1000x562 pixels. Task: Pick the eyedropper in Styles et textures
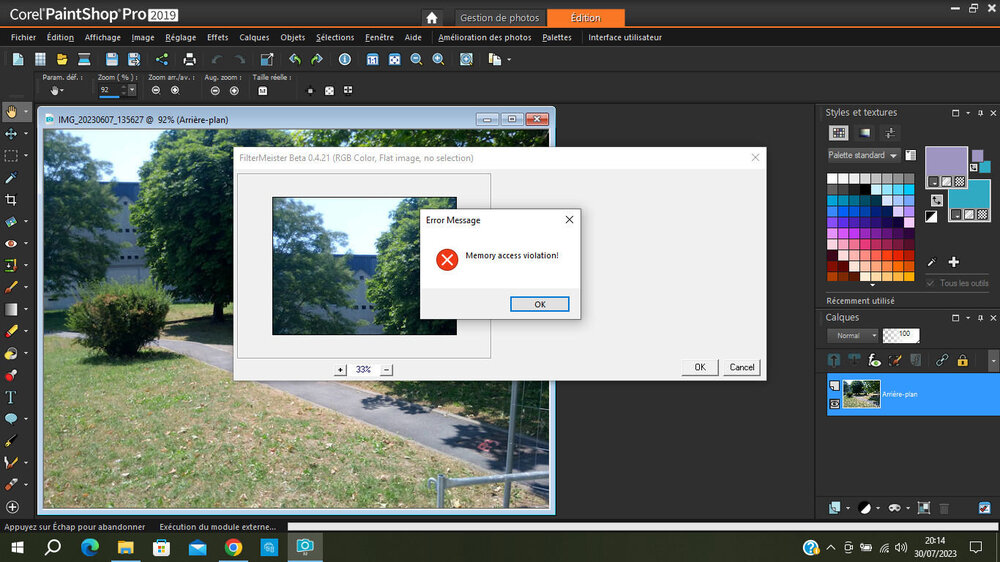click(x=932, y=262)
